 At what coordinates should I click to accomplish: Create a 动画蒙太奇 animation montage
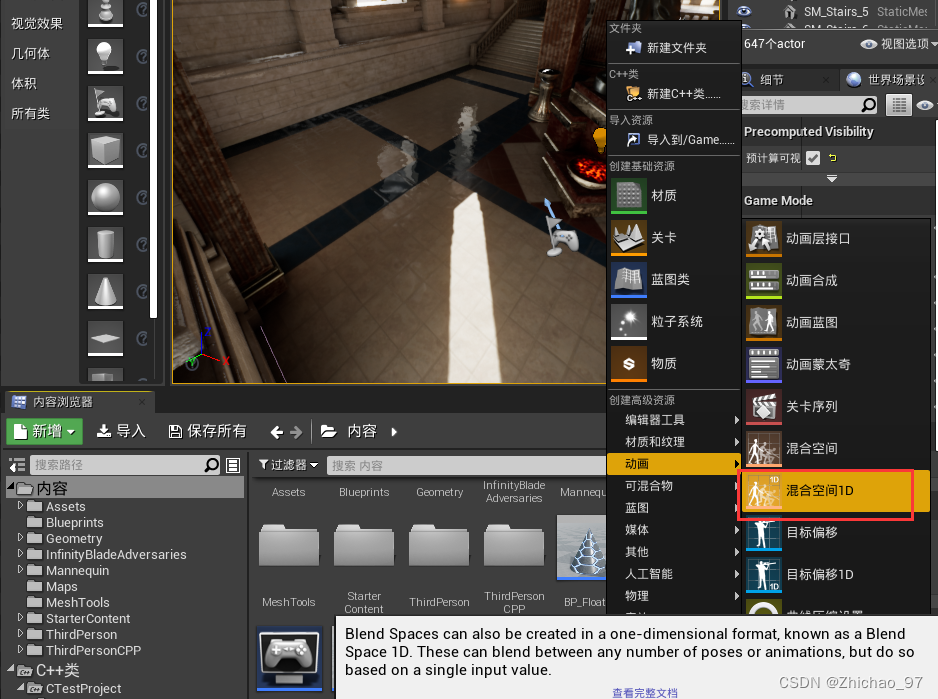(x=835, y=364)
